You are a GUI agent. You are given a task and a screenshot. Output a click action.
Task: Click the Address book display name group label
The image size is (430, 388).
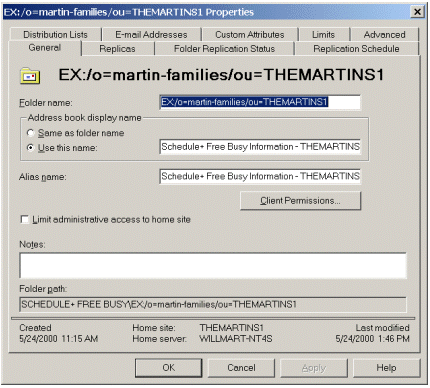(x=85, y=118)
